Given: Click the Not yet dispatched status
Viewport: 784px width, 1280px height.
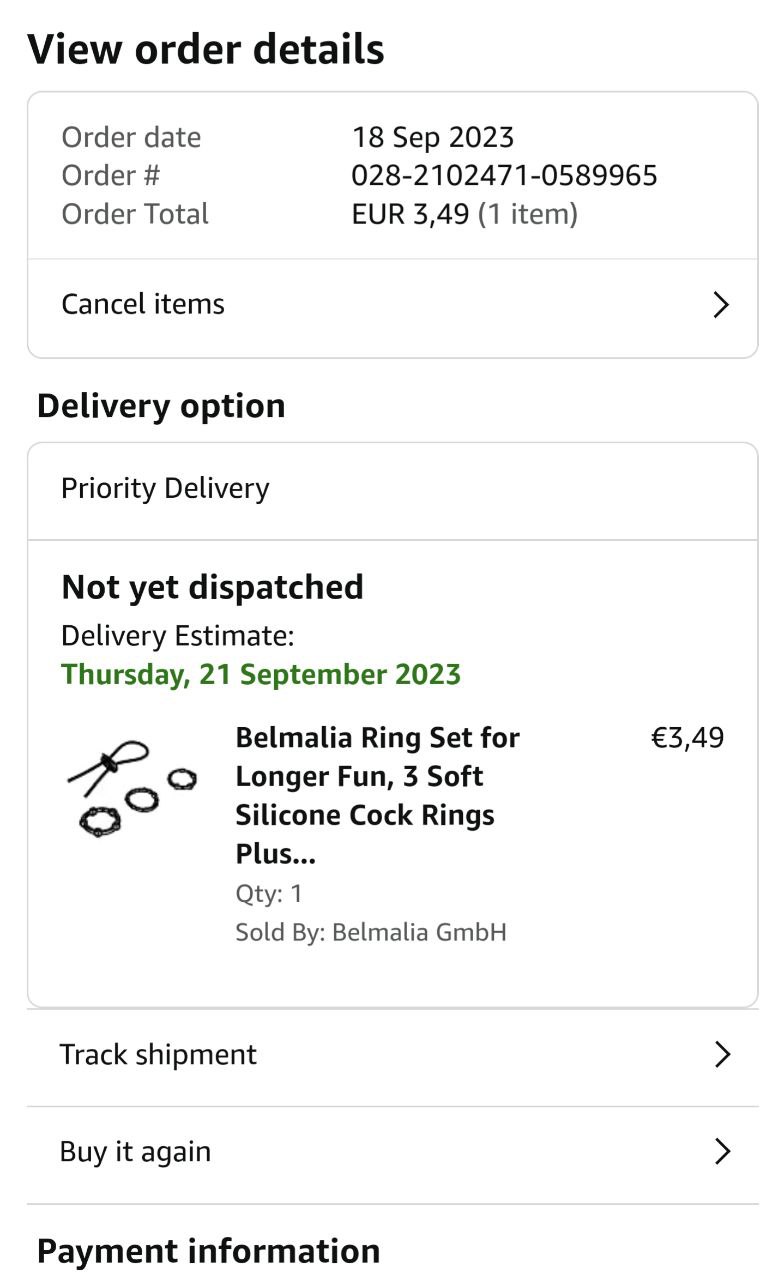Looking at the screenshot, I should [x=212, y=587].
